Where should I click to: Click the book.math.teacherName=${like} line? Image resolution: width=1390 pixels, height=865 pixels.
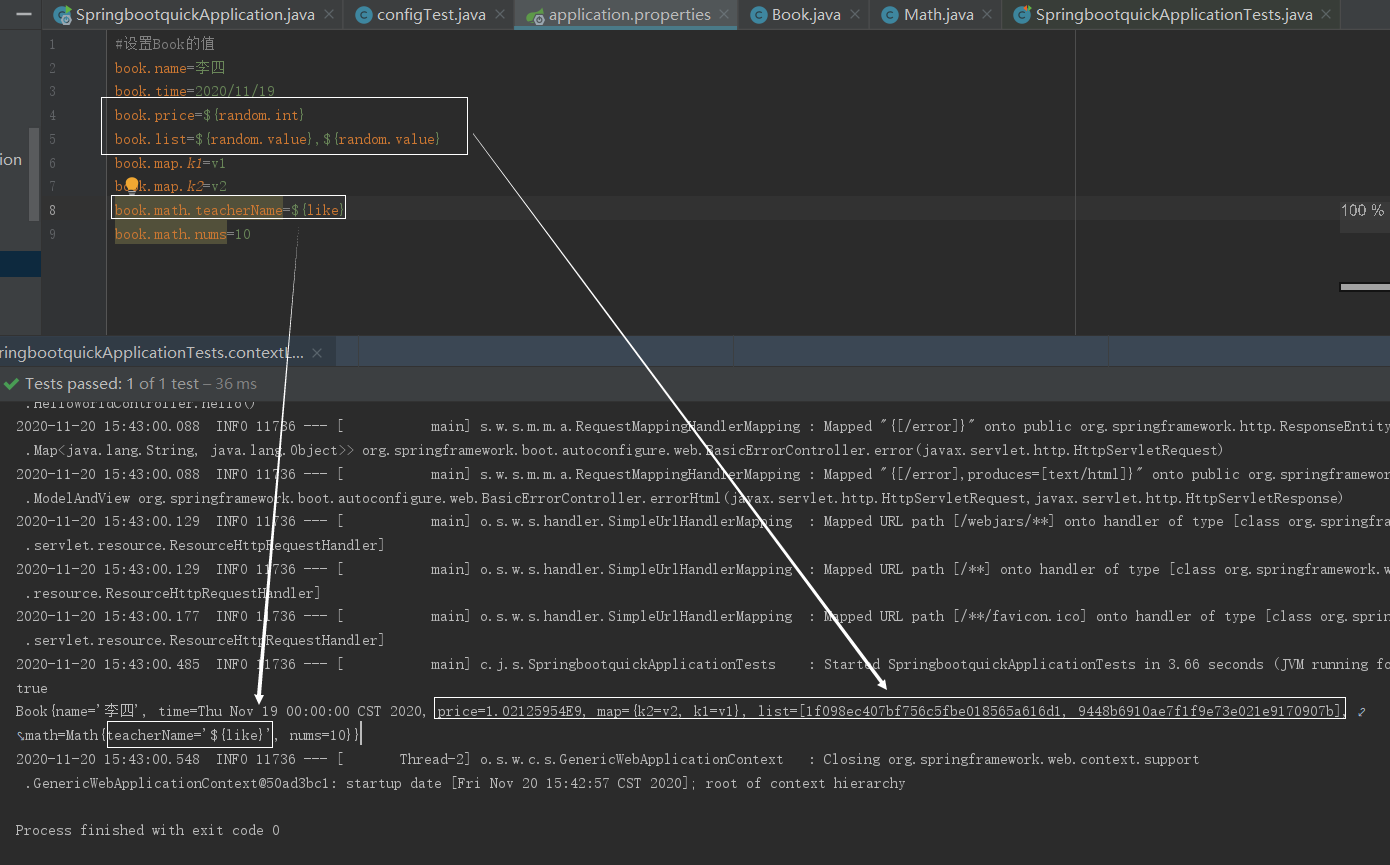[229, 210]
